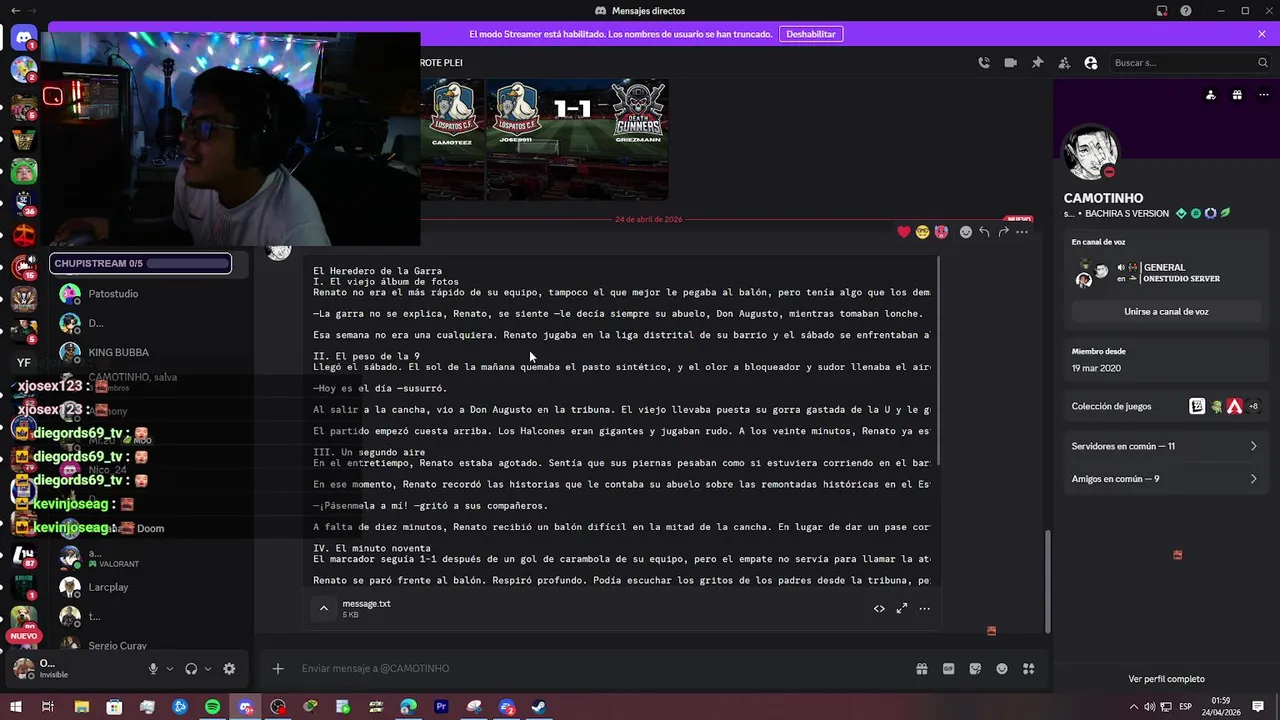1280x720 pixels.
Task: Hide the user profile panel
Action: (x=1091, y=62)
